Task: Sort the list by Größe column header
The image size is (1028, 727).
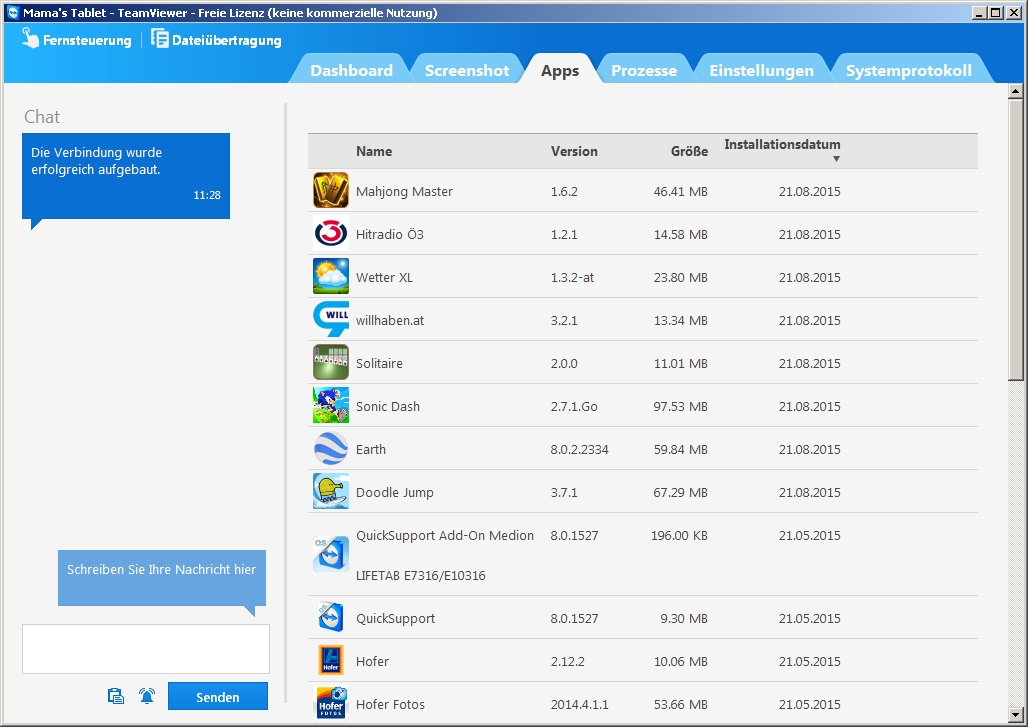Action: (x=688, y=151)
